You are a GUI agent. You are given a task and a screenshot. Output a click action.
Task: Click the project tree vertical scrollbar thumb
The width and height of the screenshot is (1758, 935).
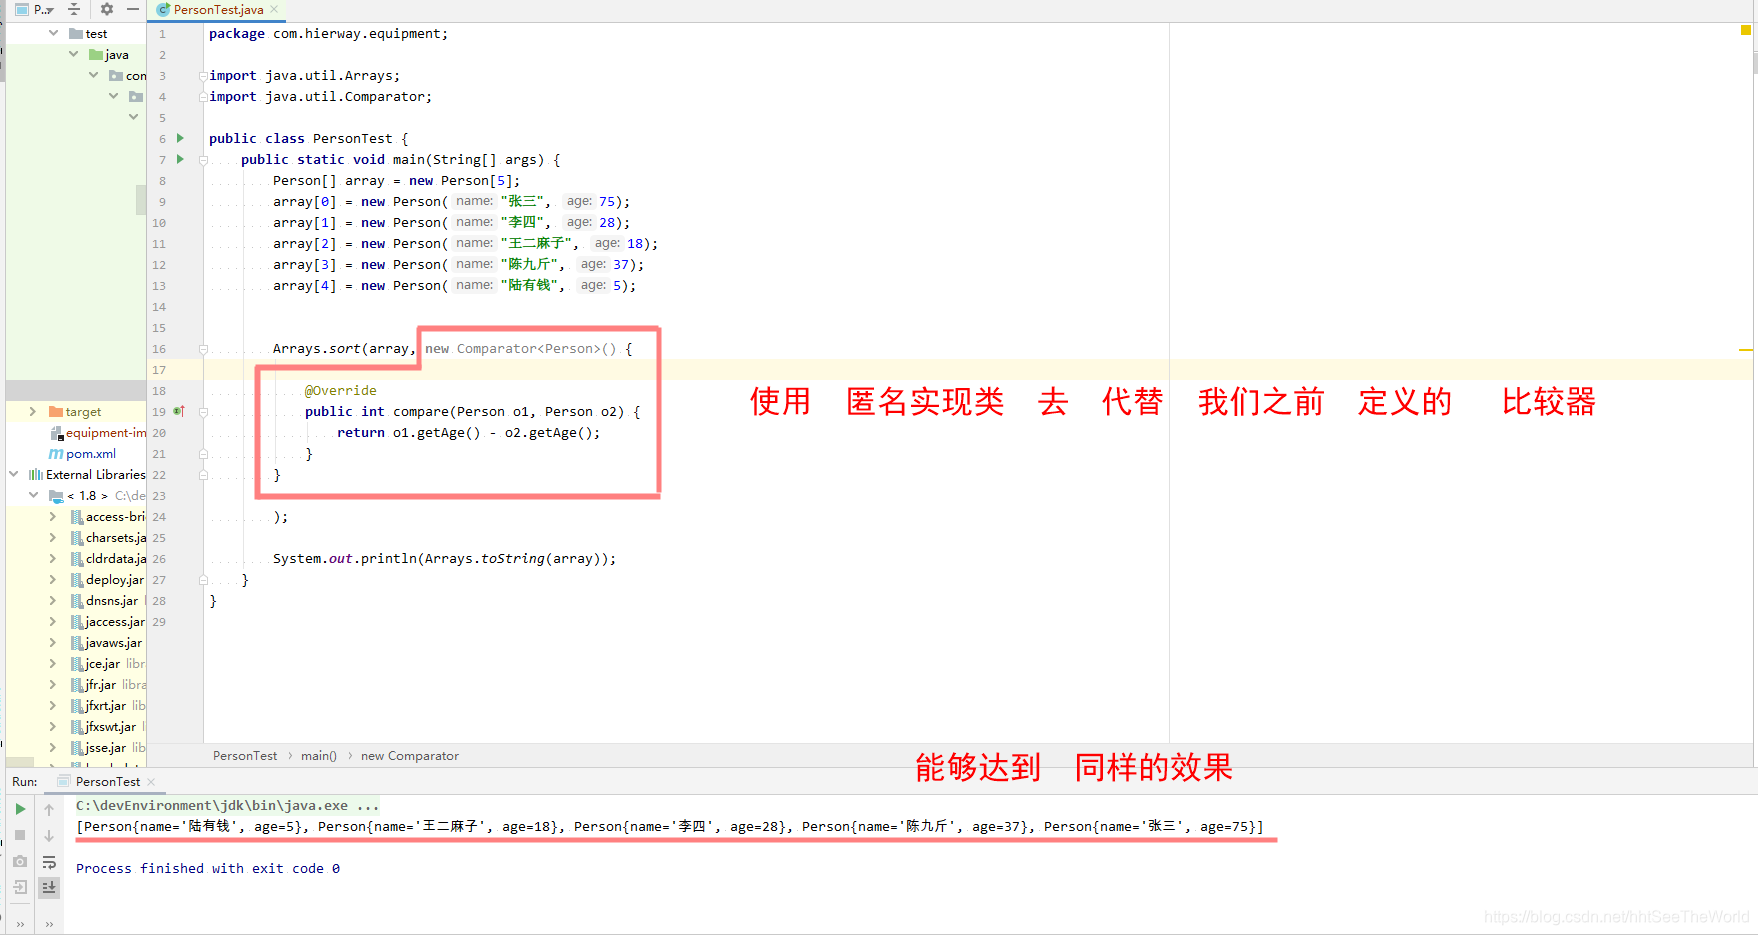coord(141,200)
